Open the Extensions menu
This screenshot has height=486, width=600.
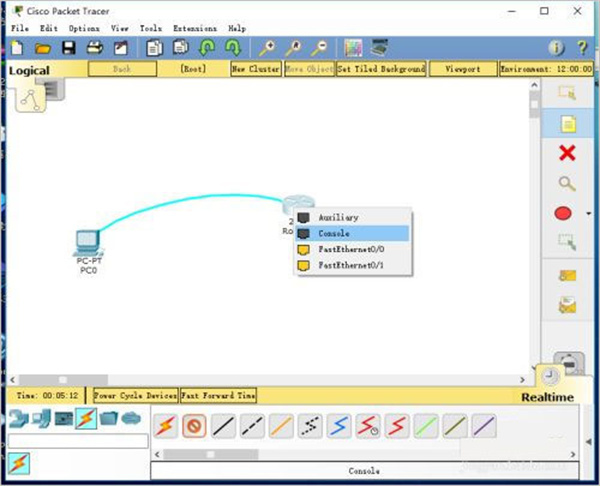click(193, 29)
